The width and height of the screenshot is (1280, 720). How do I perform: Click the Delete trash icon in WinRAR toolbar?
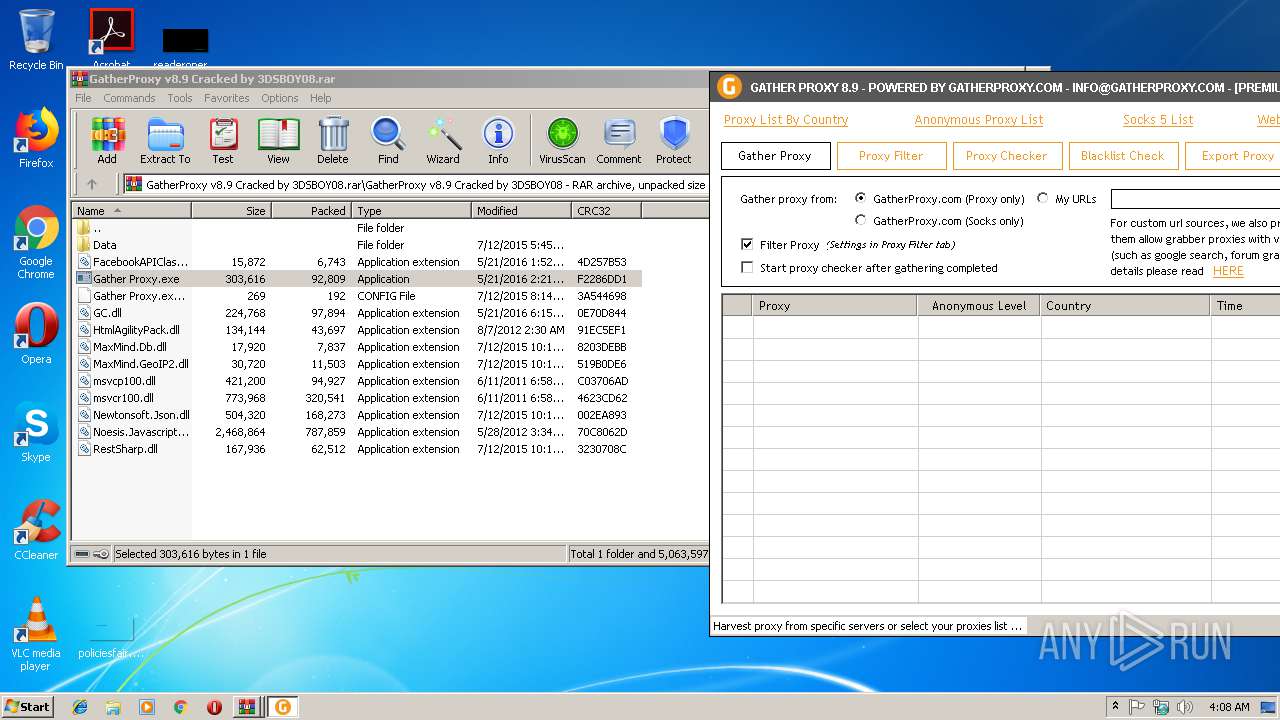coord(333,141)
